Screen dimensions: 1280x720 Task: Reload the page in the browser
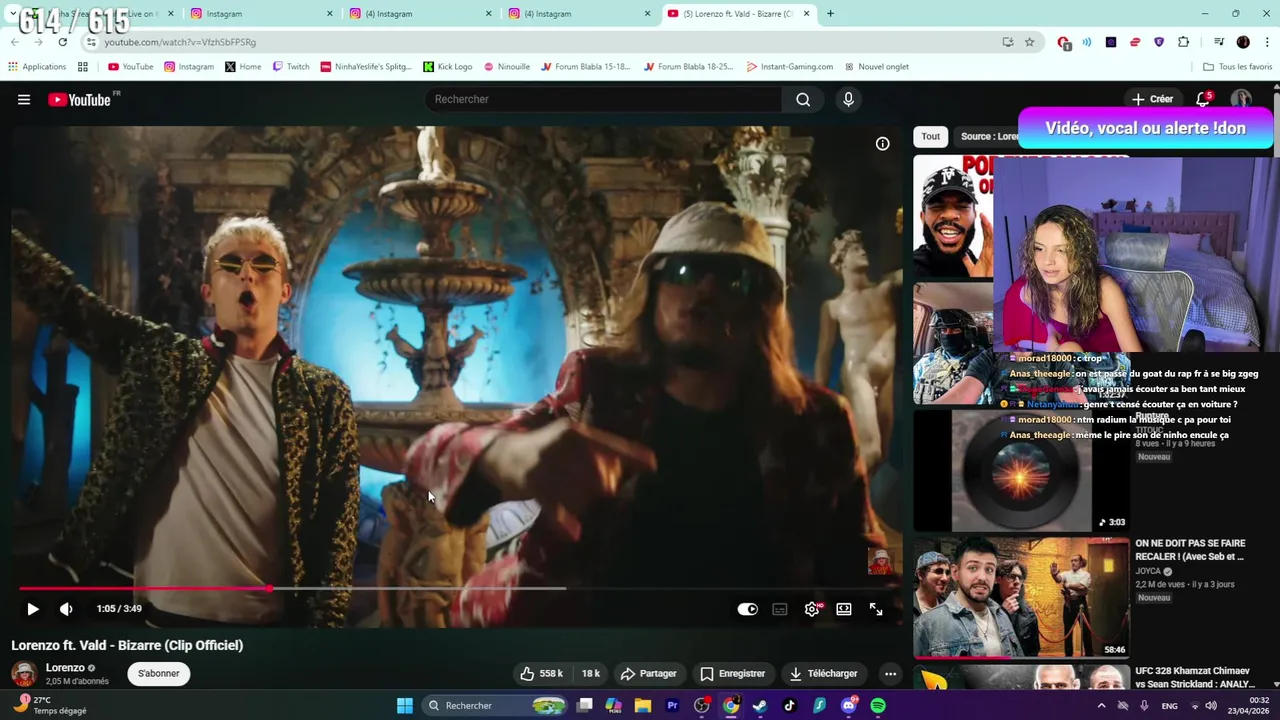pyautogui.click(x=63, y=42)
